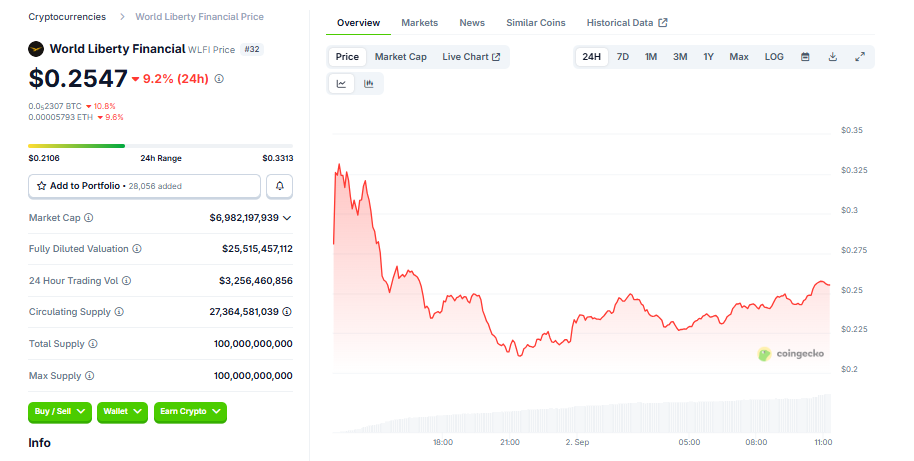Click the 24h Range progress bar
This screenshot has width=914, height=461.
point(160,146)
